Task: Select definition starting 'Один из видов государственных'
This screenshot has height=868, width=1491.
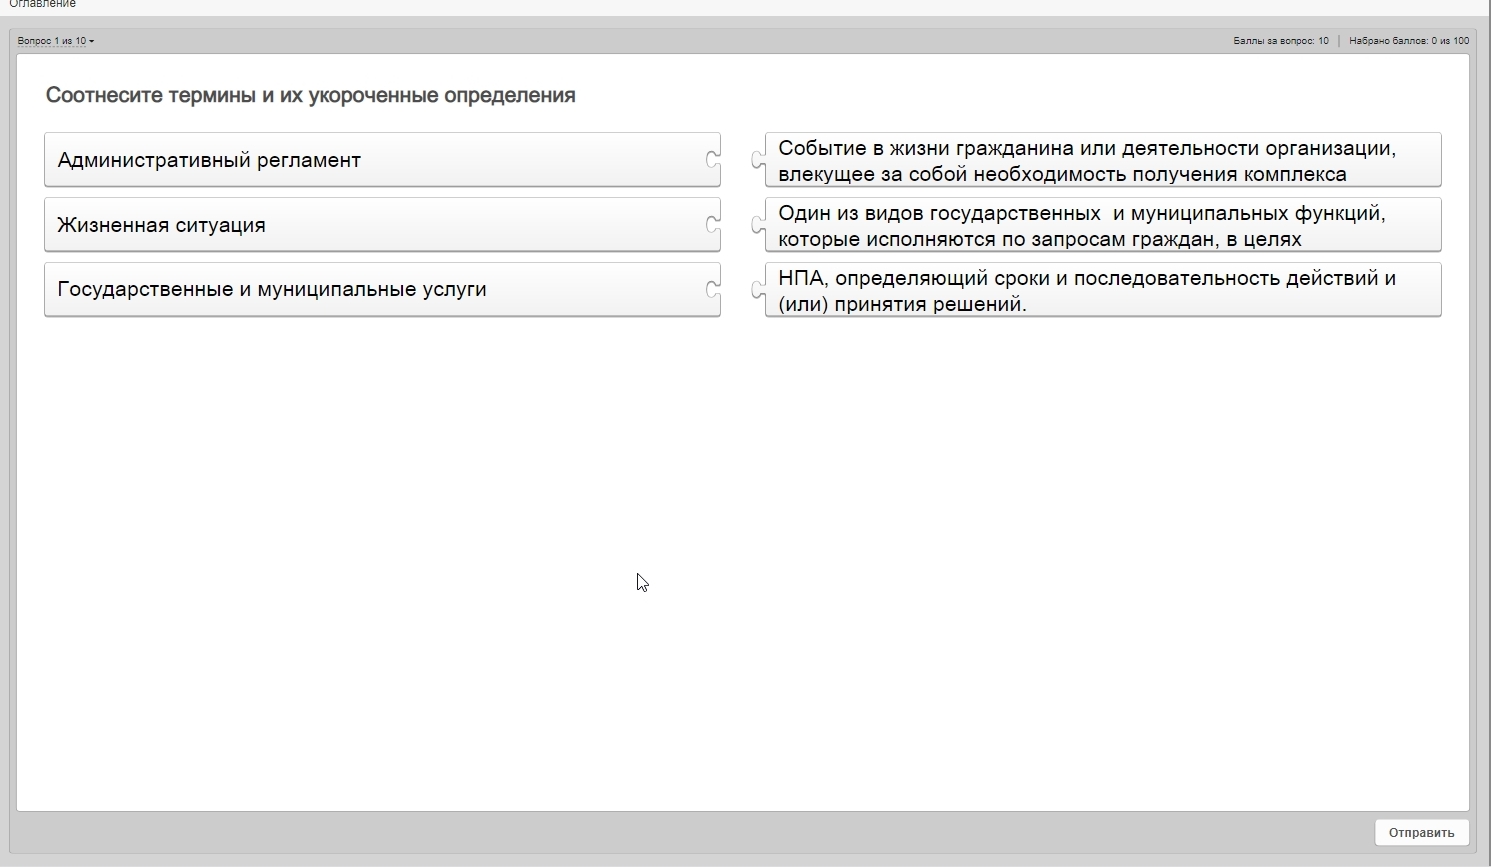Action: [x=1102, y=225]
